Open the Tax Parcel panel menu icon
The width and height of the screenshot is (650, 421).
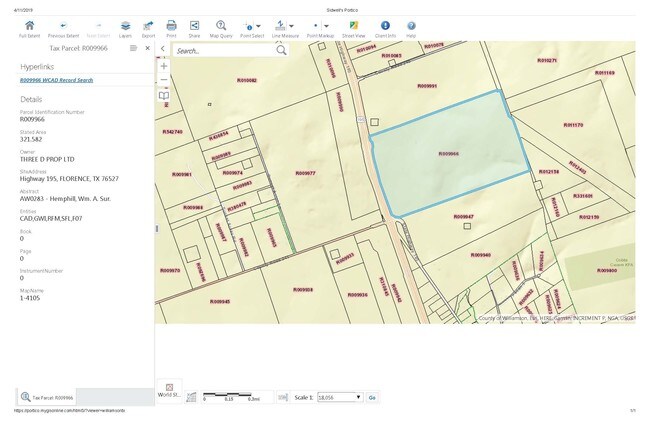coord(133,47)
